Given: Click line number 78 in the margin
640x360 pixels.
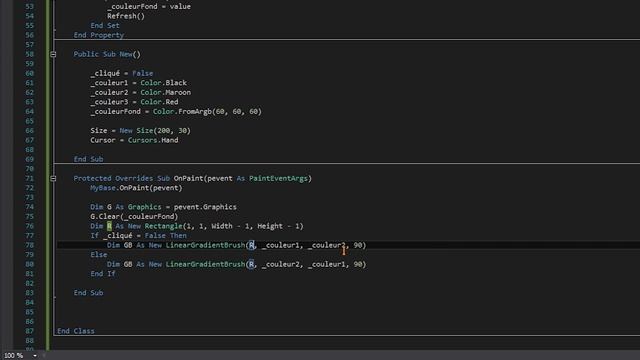Looking at the screenshot, I should pos(29,245).
